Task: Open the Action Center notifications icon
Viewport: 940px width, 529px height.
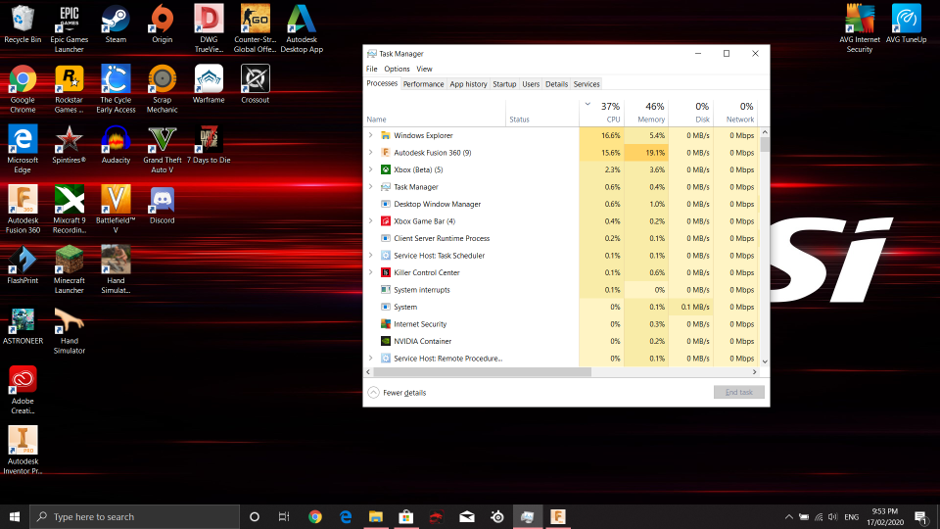Action: (921, 516)
